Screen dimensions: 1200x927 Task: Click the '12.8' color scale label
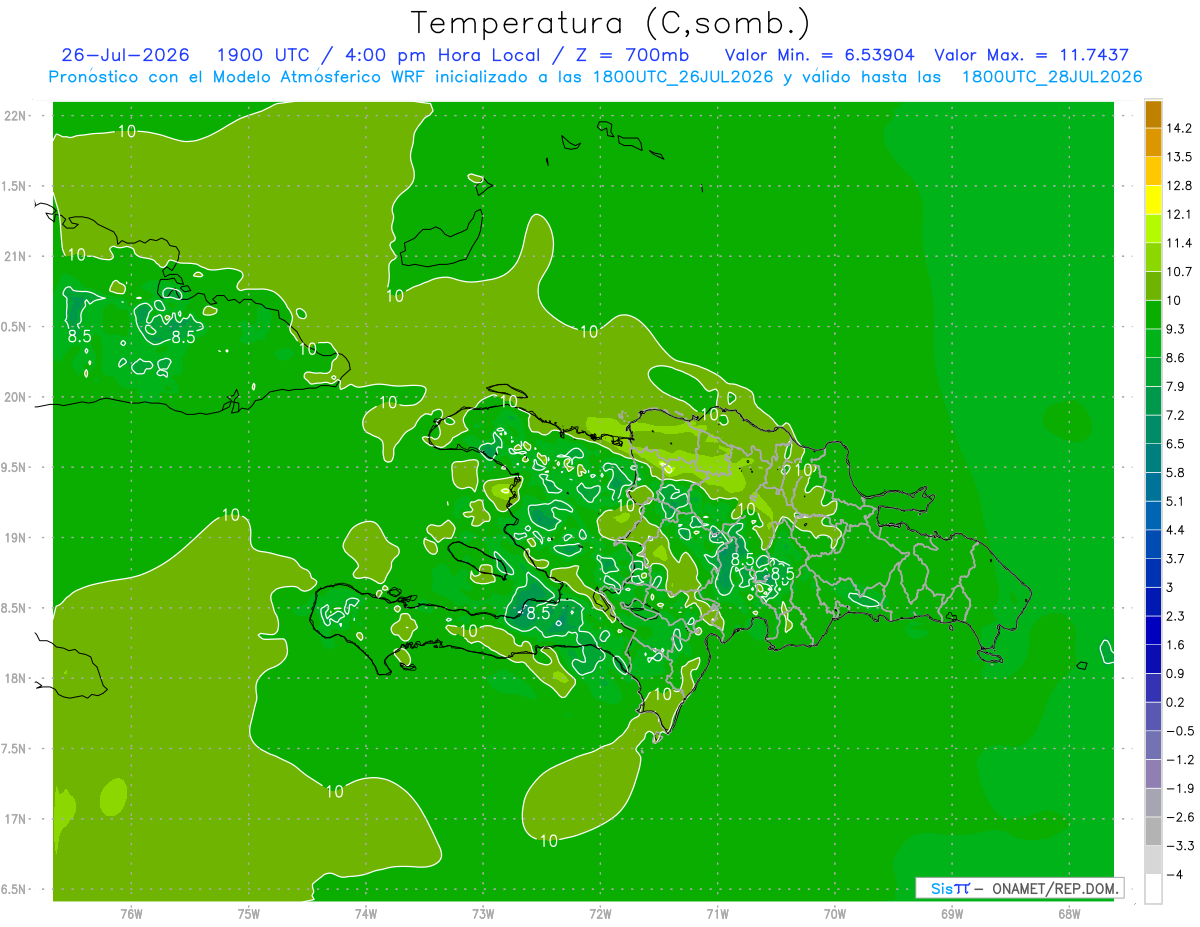pos(1179,186)
